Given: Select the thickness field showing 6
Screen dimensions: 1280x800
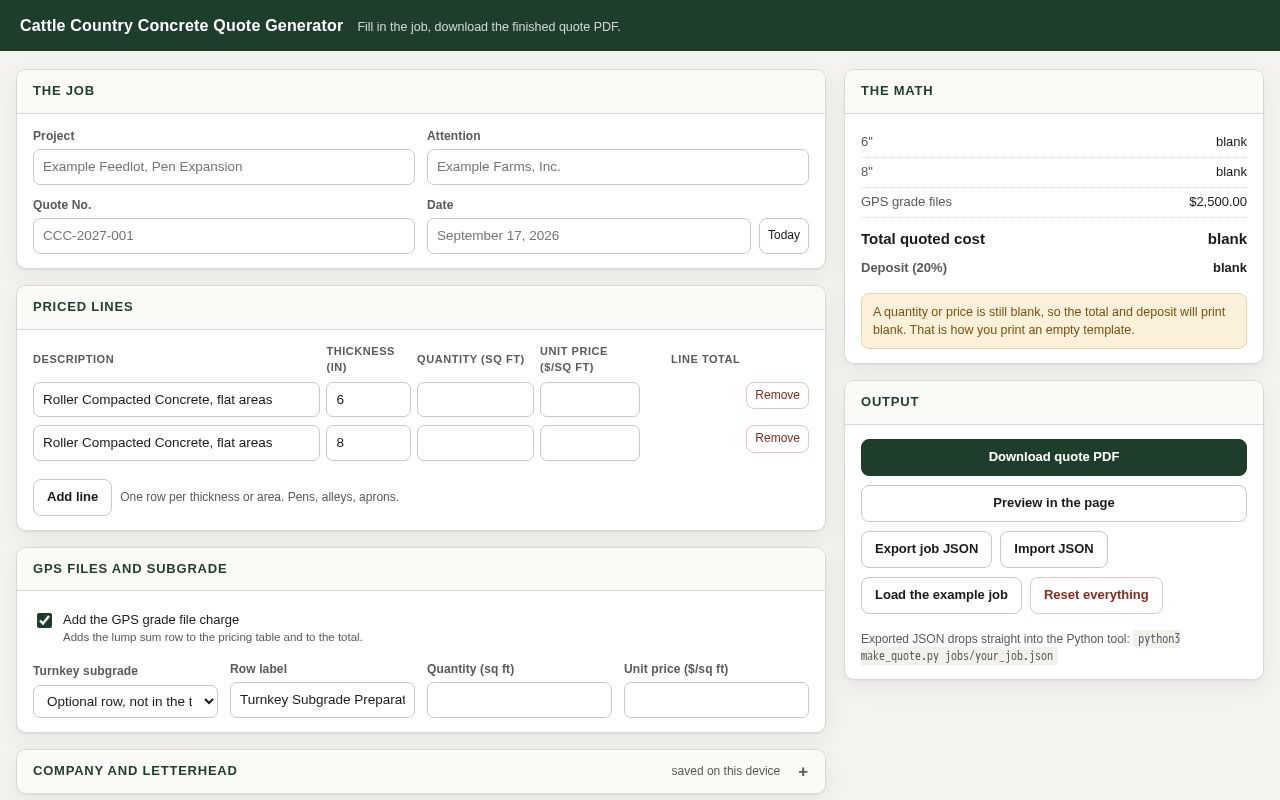Looking at the screenshot, I should (x=368, y=399).
